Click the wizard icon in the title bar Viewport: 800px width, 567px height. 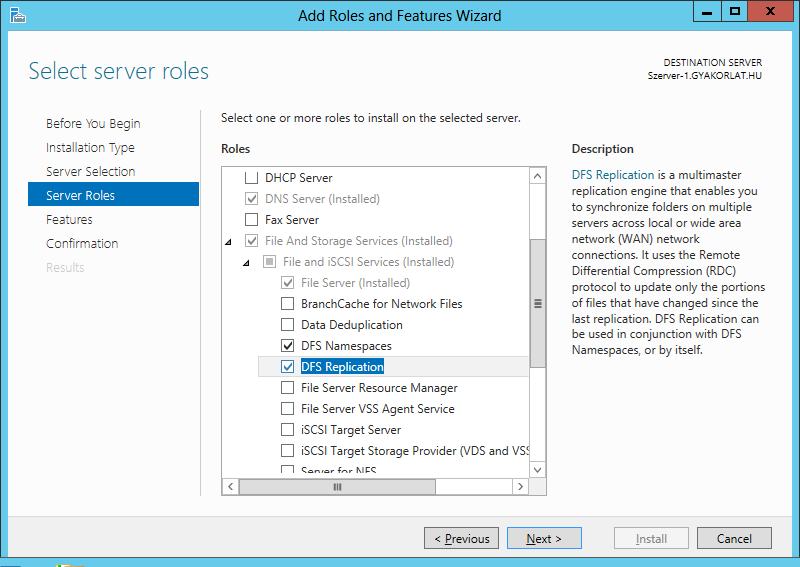click(x=17, y=15)
